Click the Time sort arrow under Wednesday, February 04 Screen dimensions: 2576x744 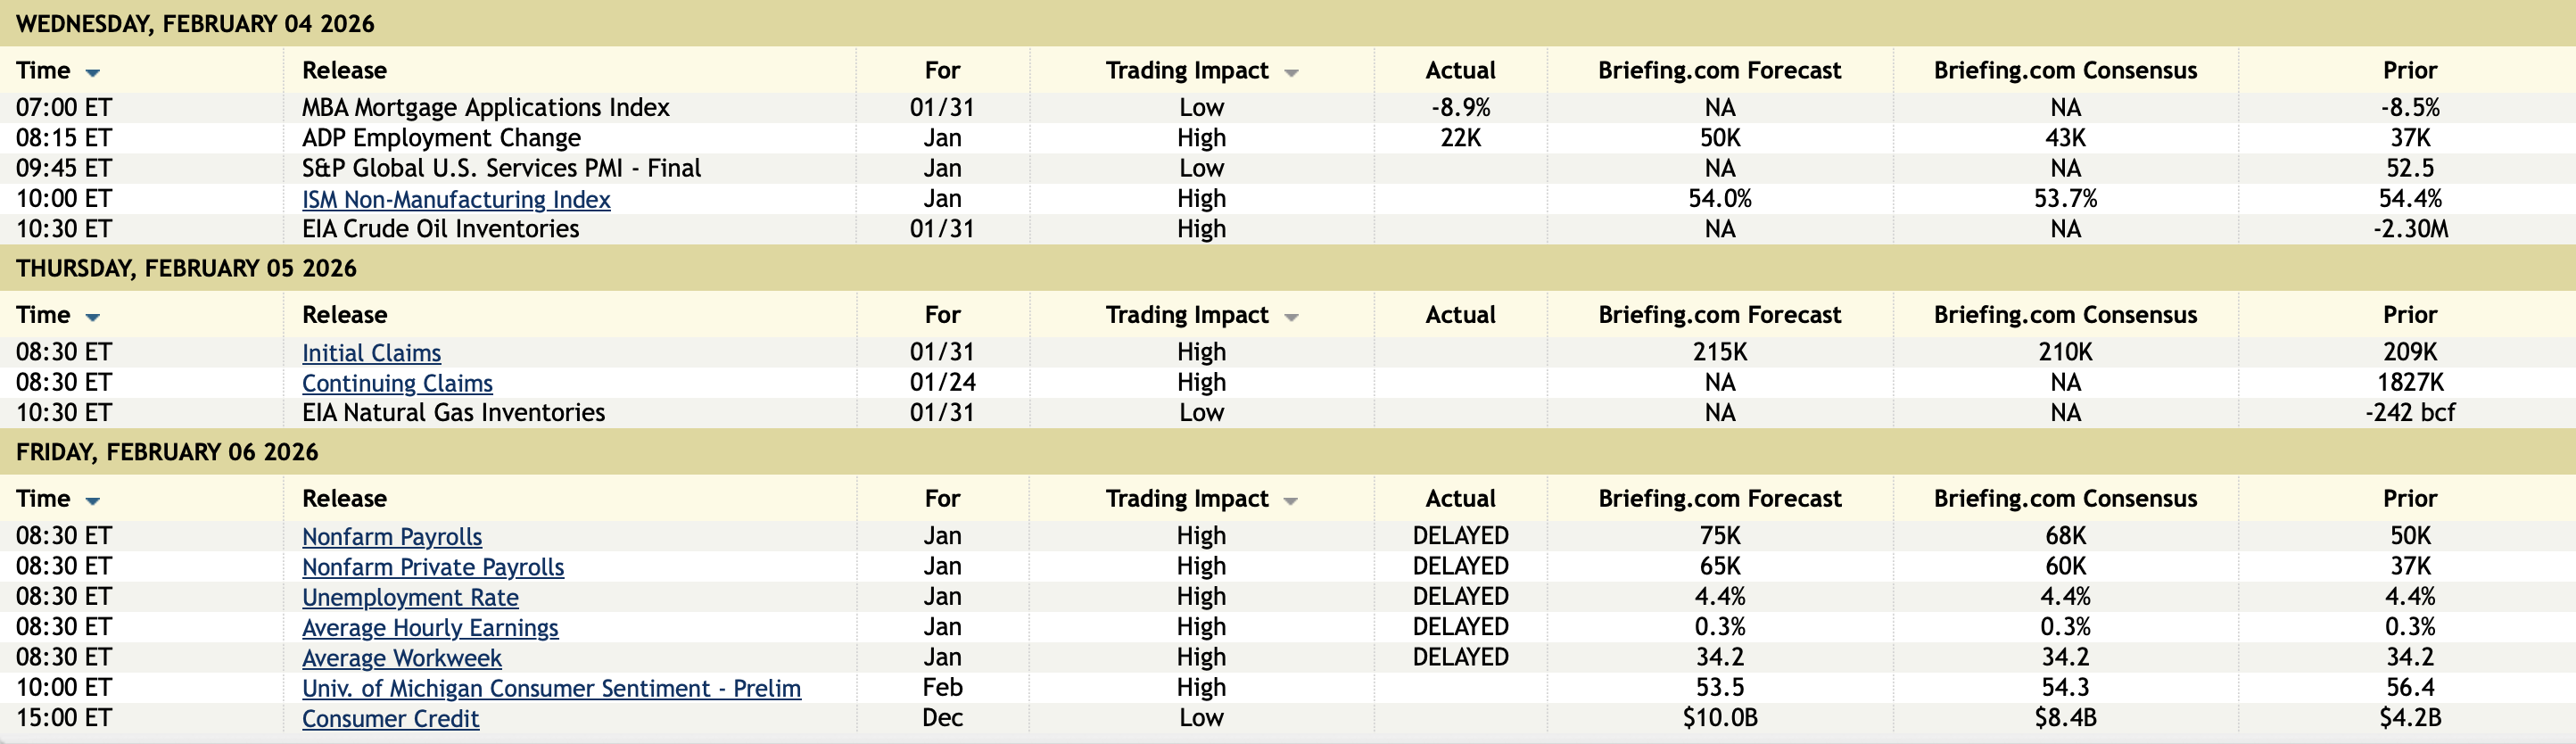[x=93, y=73]
